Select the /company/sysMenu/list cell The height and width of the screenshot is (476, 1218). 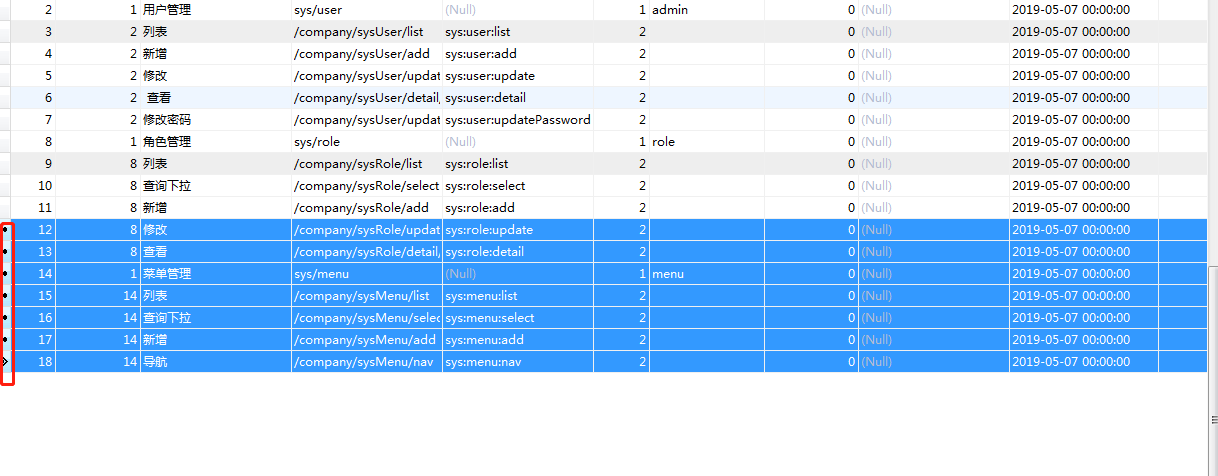click(x=366, y=296)
